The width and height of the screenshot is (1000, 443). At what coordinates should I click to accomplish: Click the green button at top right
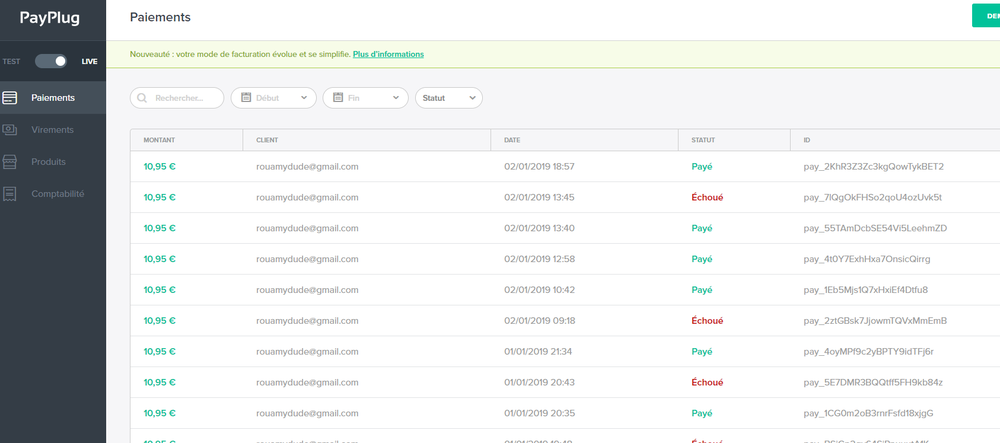986,16
